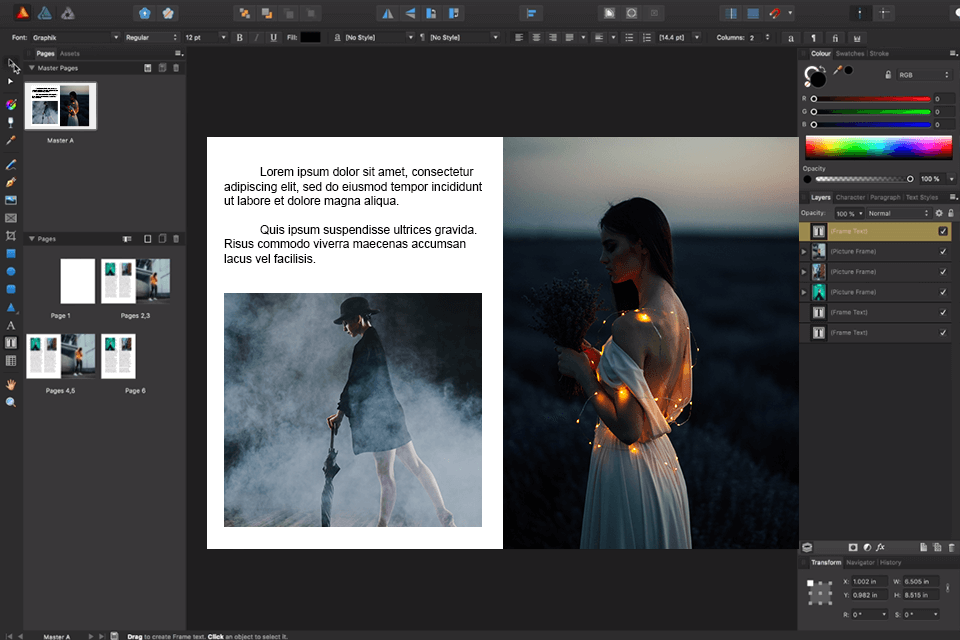Uncheck visibility of selected Frame Text layer

pos(943,231)
